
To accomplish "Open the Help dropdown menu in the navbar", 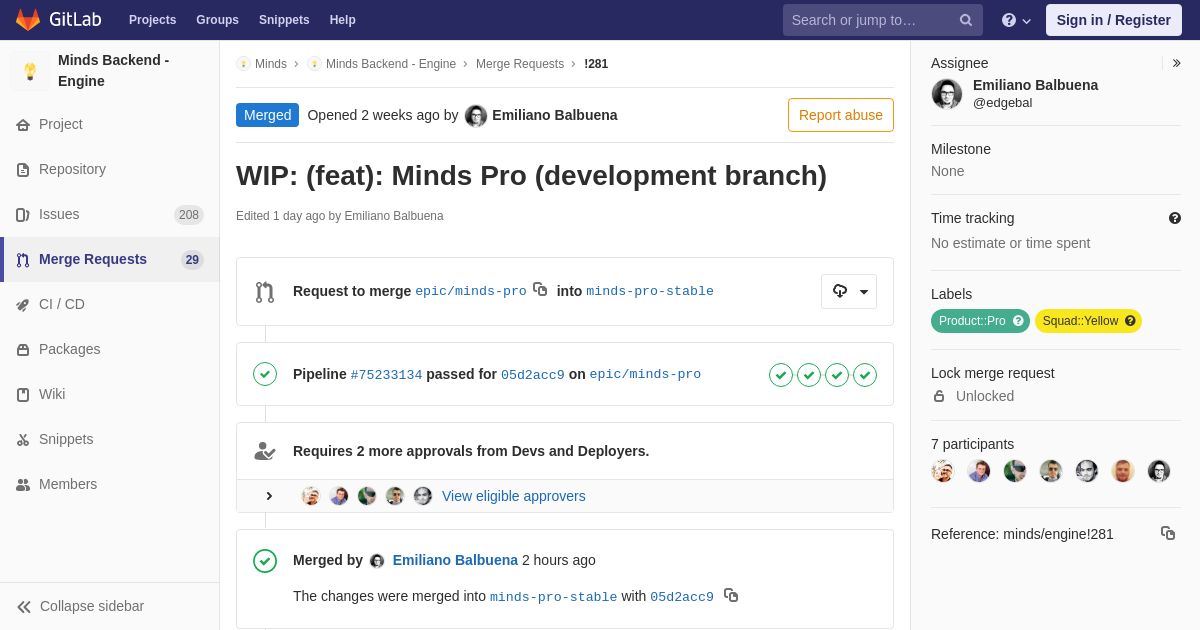I will point(1016,20).
